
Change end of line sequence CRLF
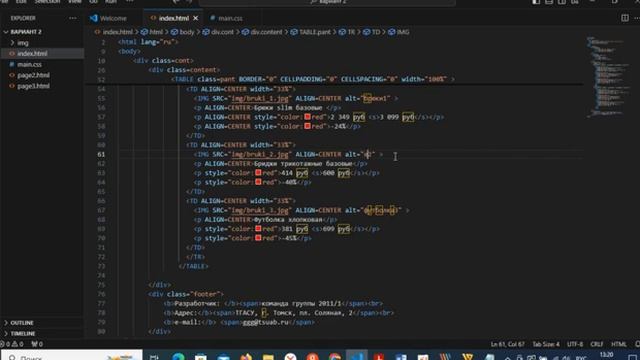tap(596, 344)
